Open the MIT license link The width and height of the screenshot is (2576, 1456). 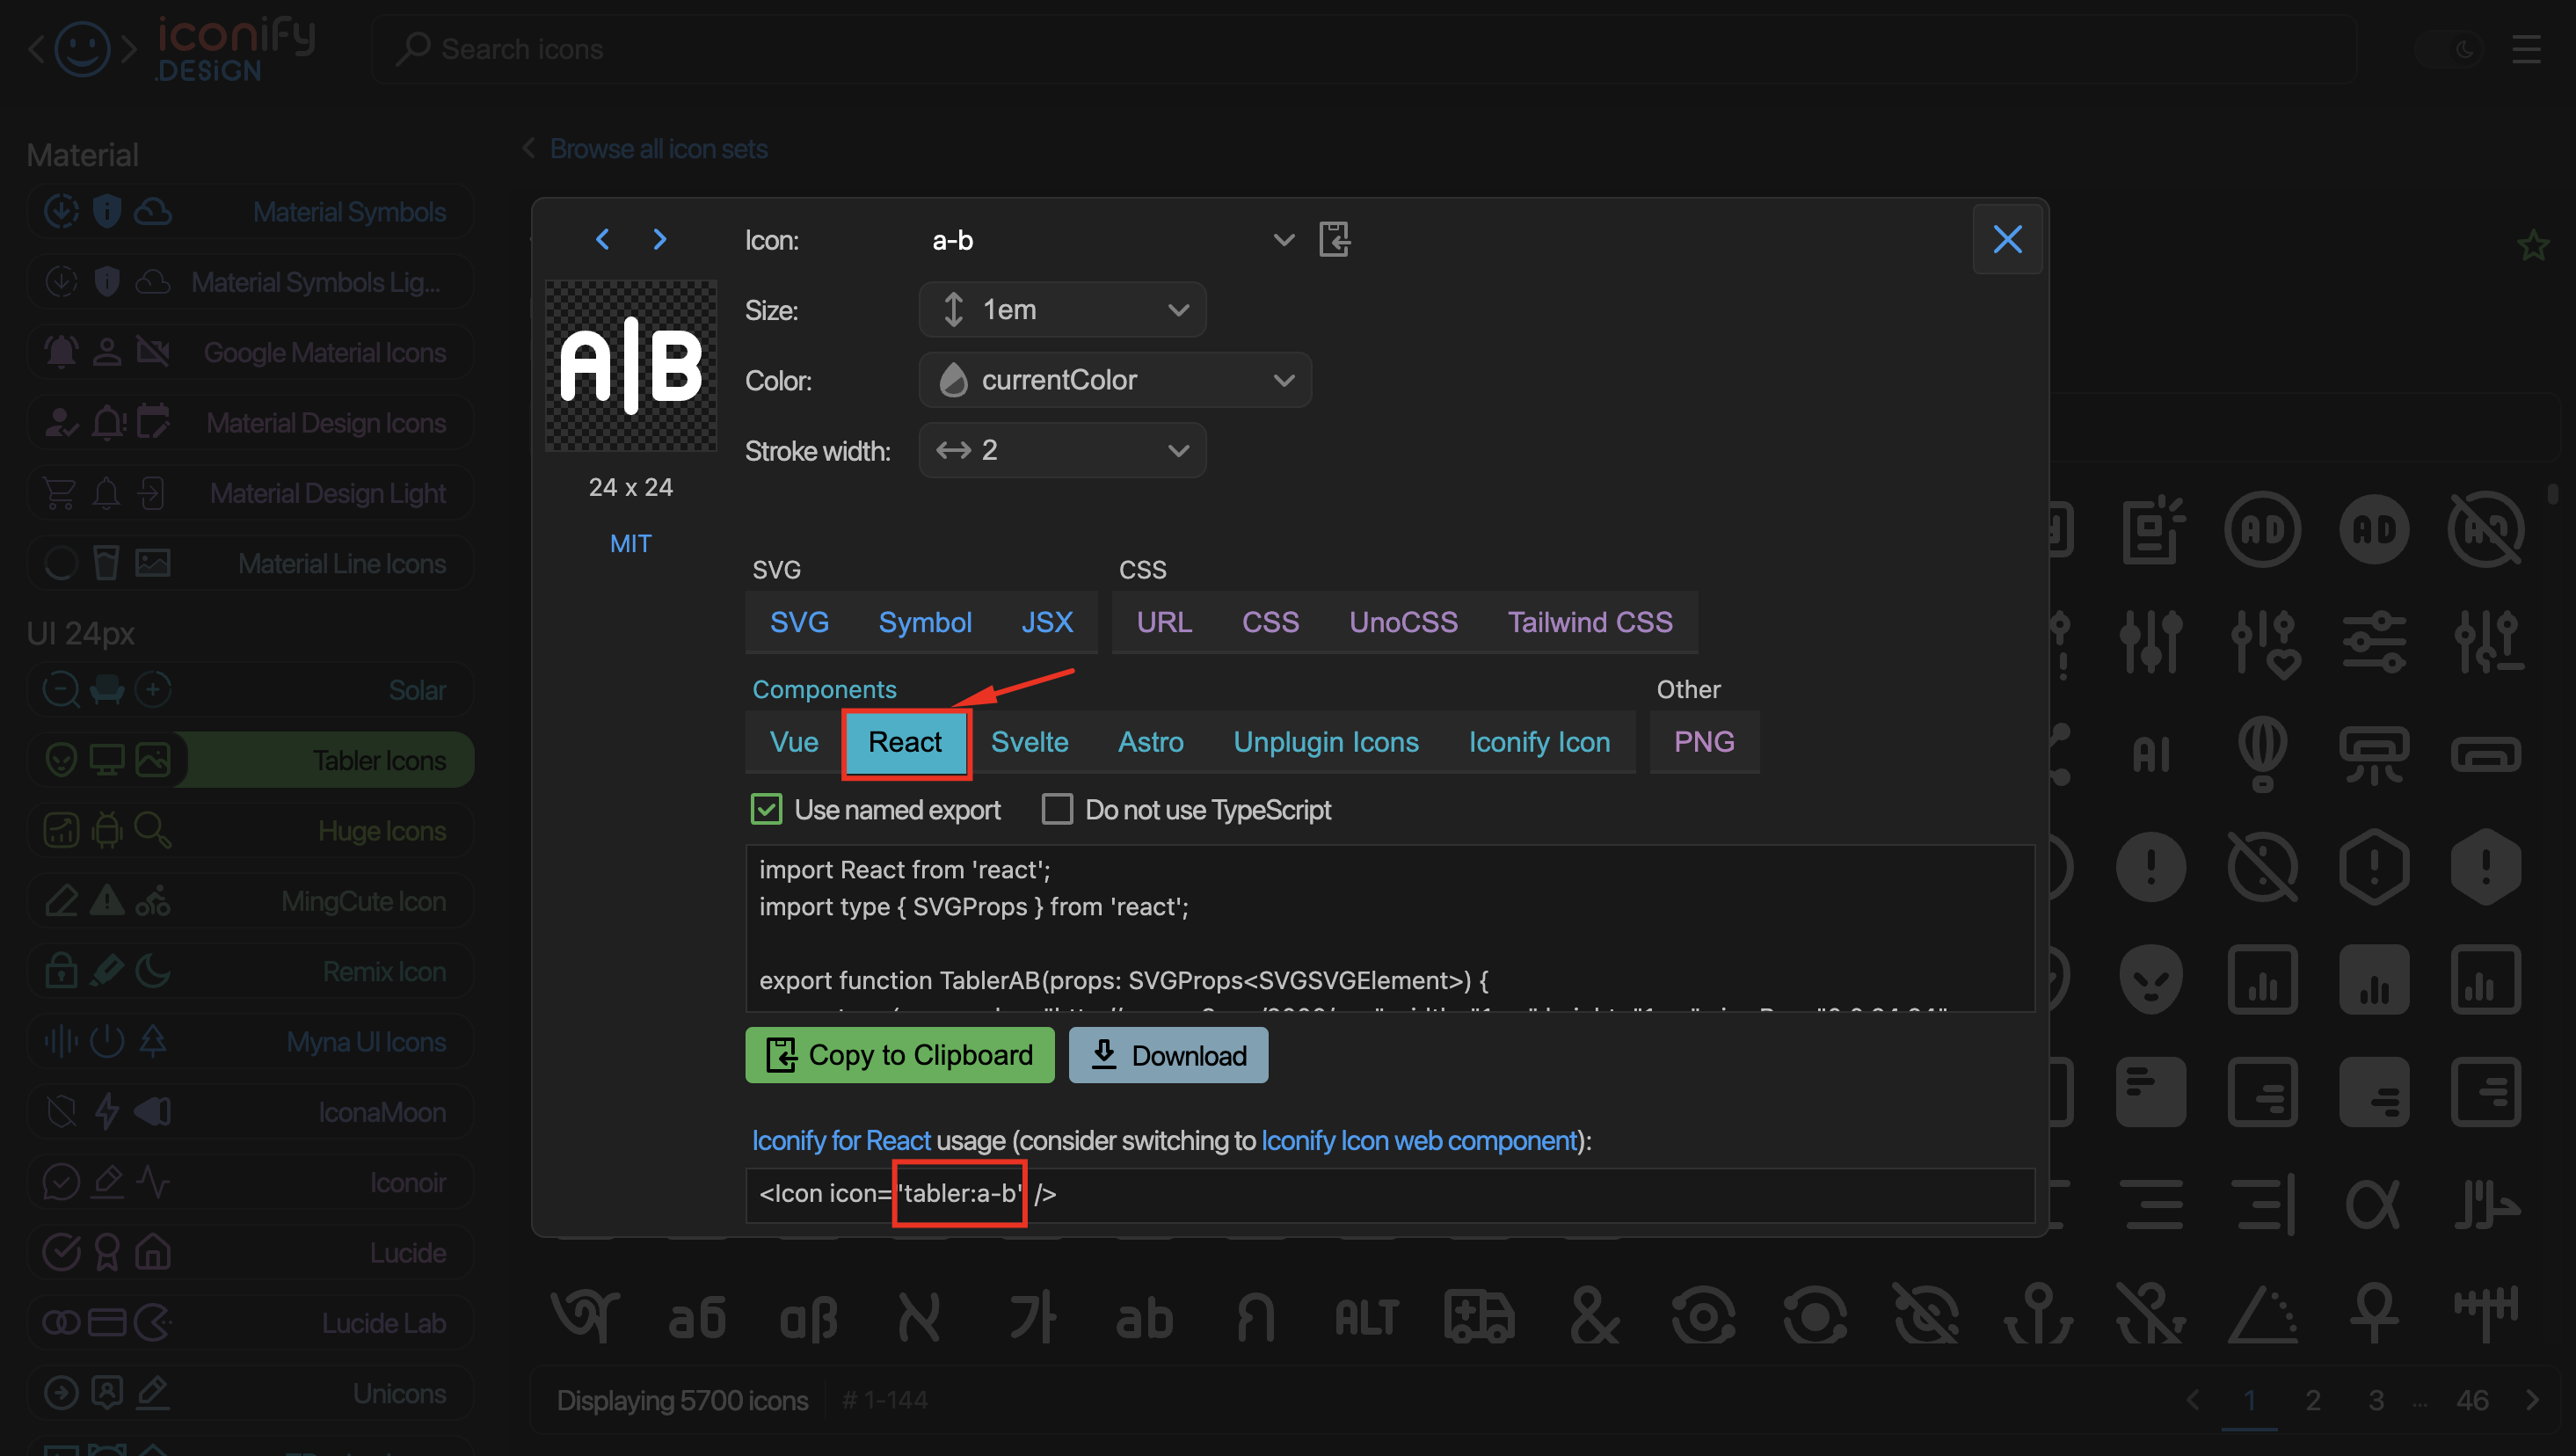pyautogui.click(x=630, y=544)
